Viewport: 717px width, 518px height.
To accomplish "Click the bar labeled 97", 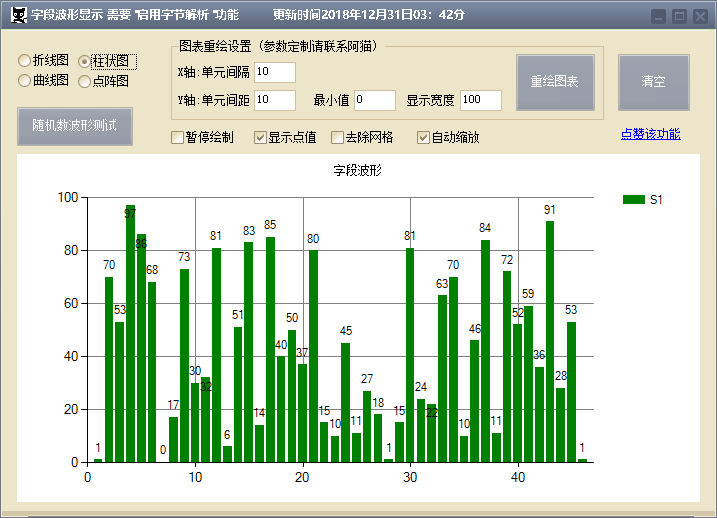I will tap(131, 334).
